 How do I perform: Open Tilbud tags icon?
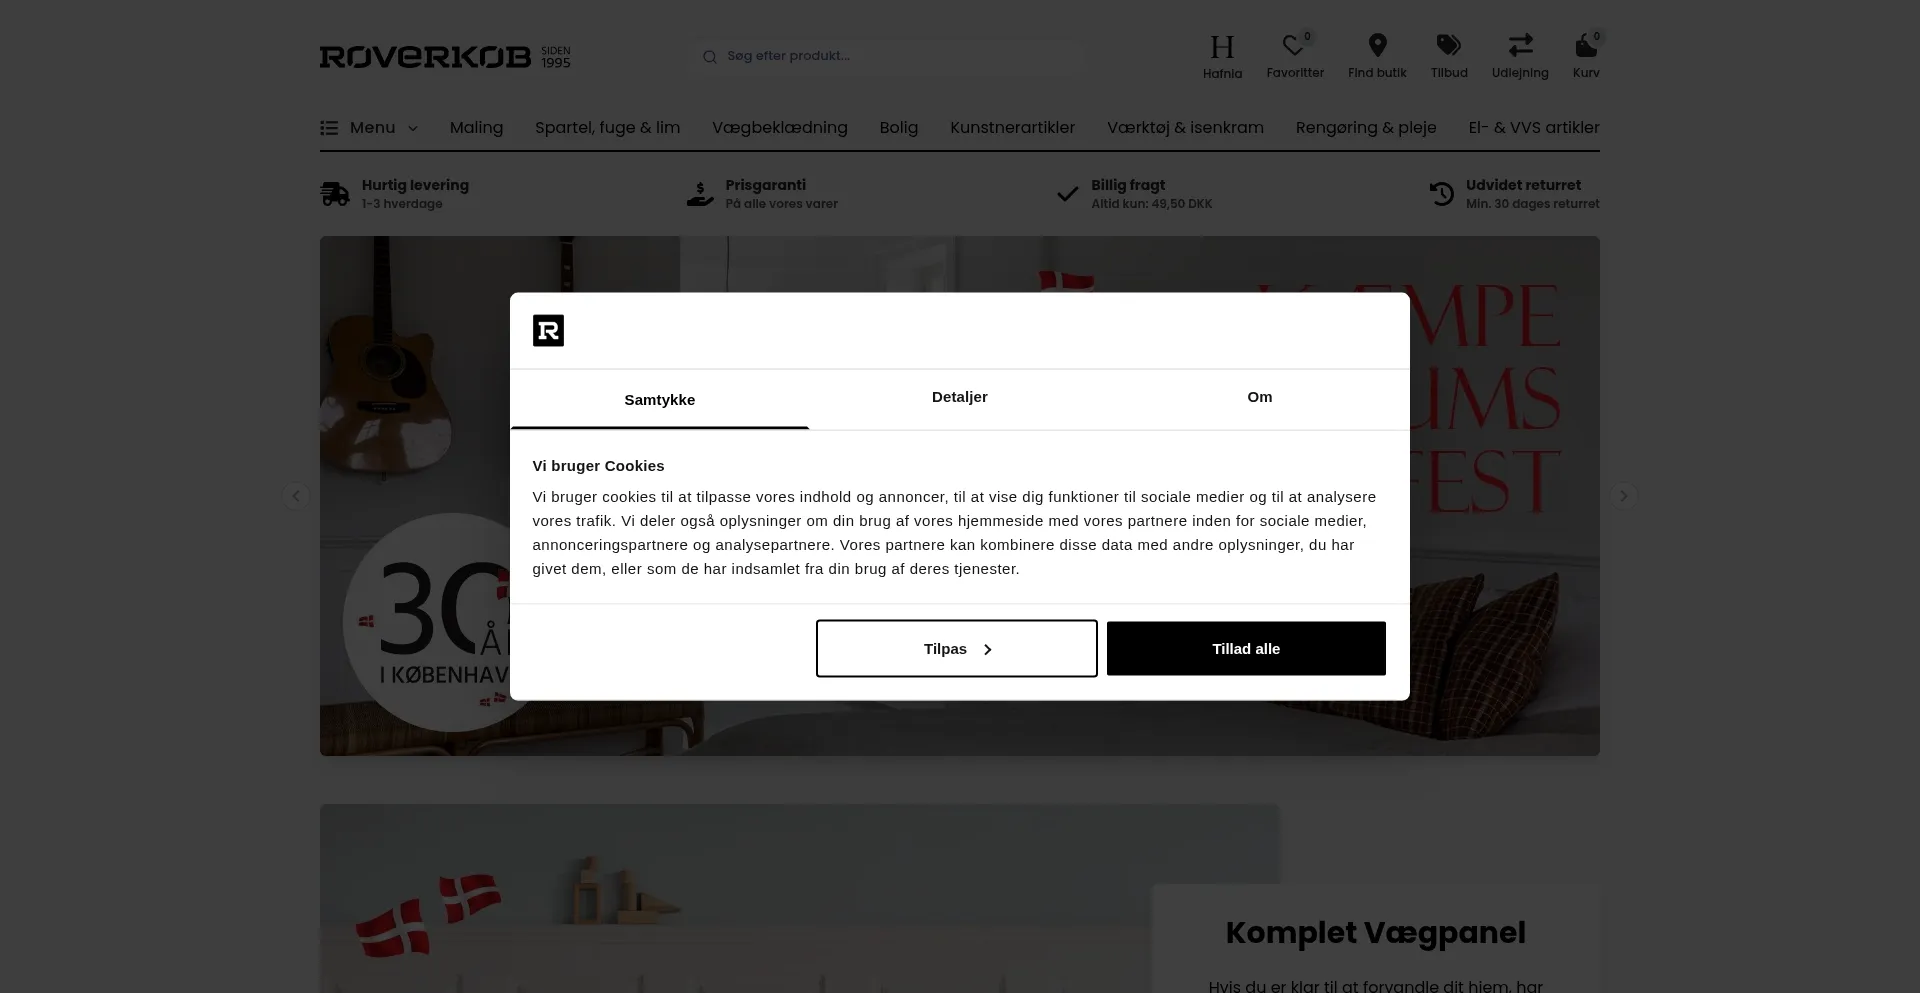1448,45
